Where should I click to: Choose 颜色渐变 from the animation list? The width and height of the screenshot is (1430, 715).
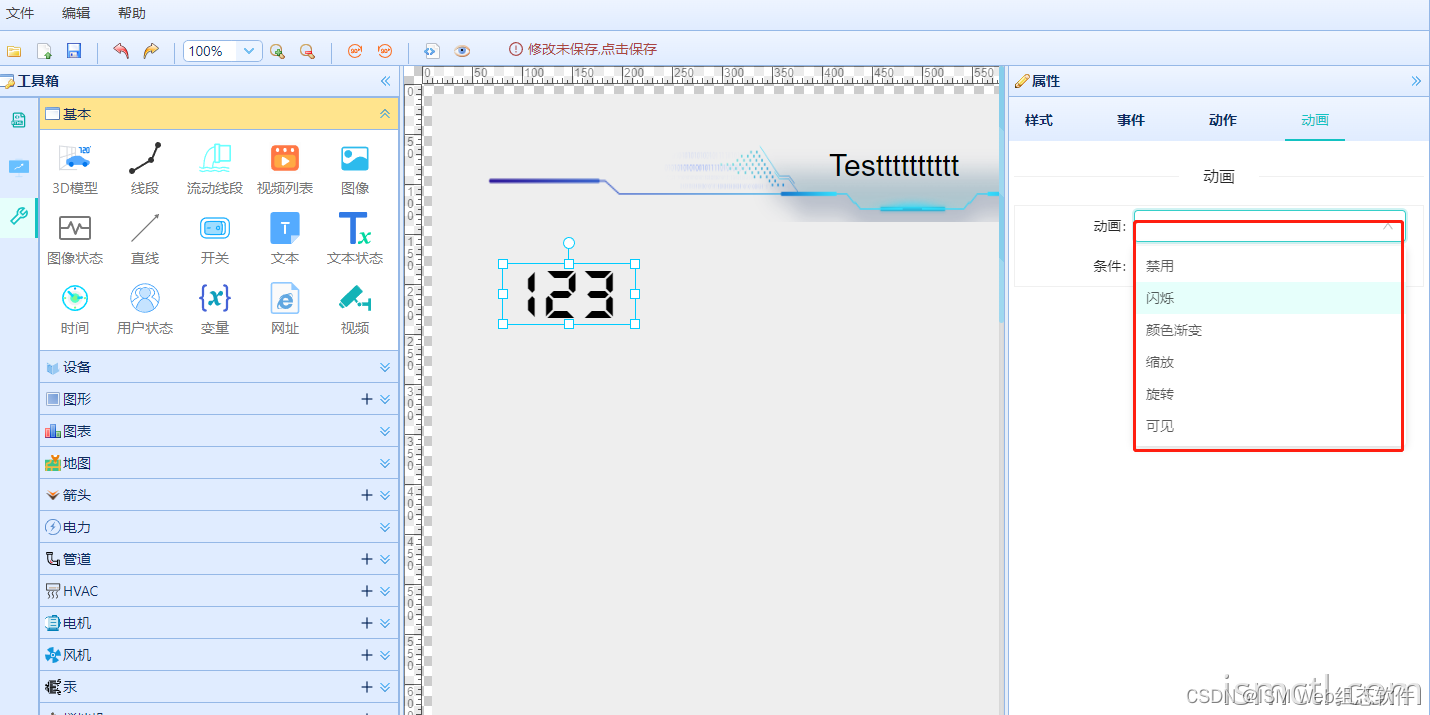(1269, 330)
